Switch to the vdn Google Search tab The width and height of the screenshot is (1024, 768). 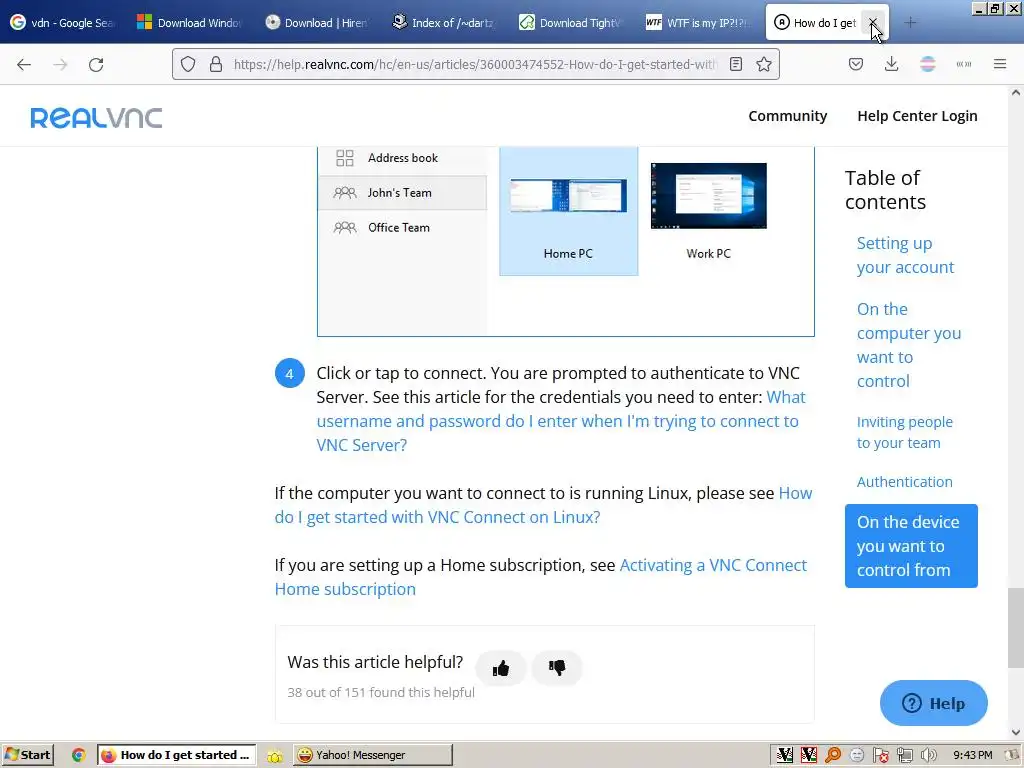pyautogui.click(x=63, y=23)
